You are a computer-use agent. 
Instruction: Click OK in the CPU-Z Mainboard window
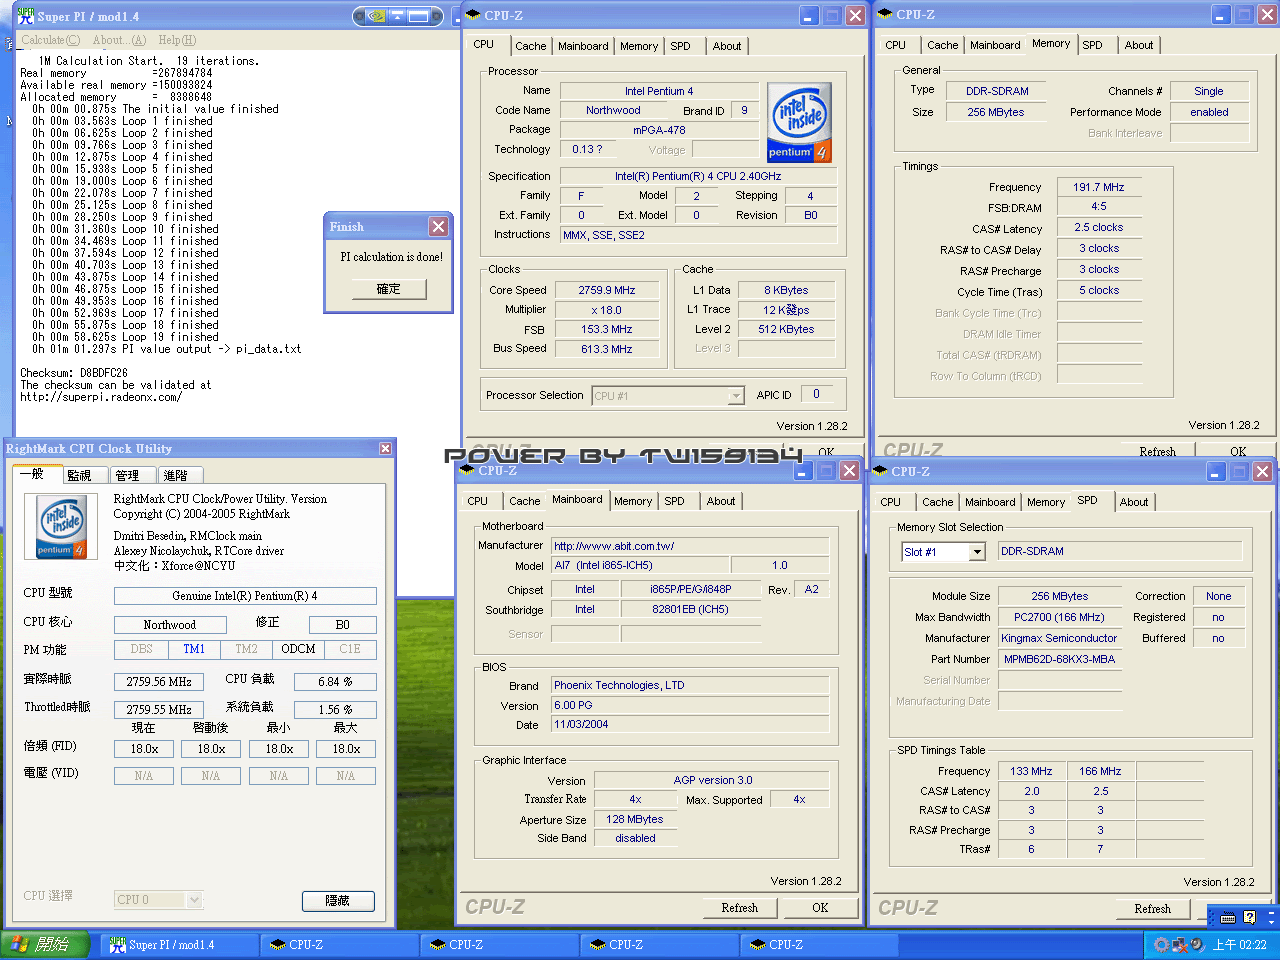tap(820, 908)
